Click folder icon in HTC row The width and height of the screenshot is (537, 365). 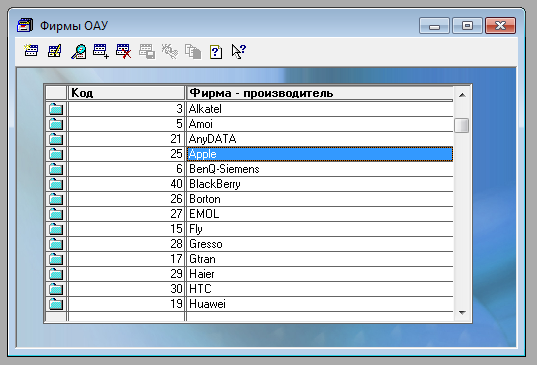(x=56, y=289)
